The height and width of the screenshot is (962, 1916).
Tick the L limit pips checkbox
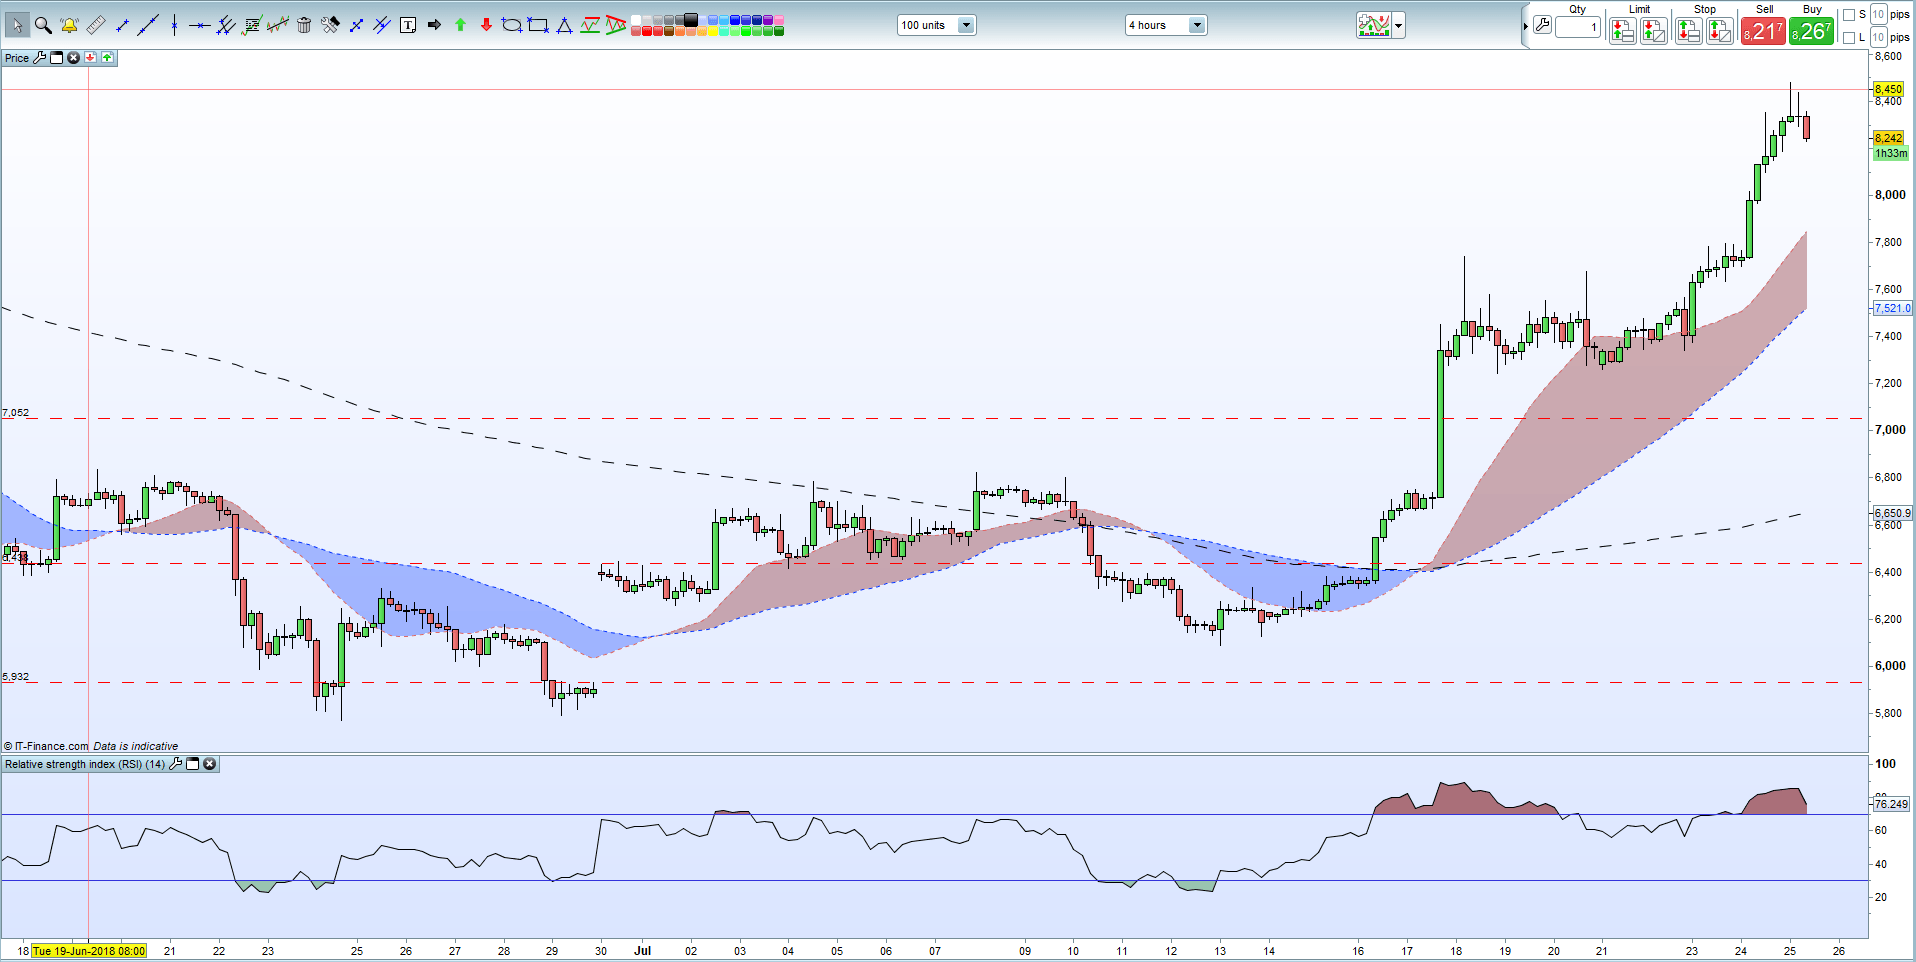pos(1848,38)
